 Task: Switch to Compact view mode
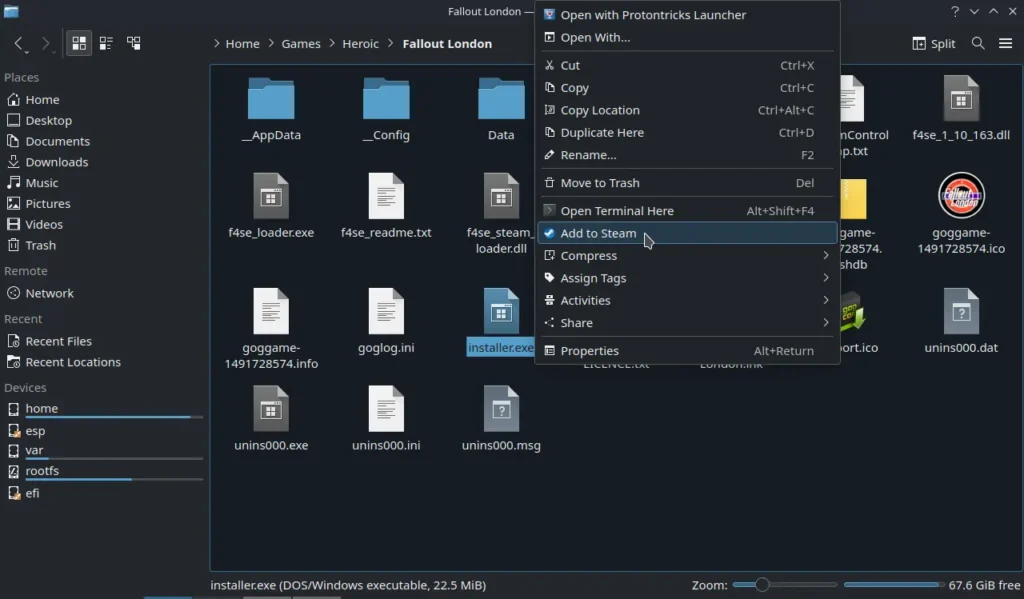pyautogui.click(x=106, y=43)
